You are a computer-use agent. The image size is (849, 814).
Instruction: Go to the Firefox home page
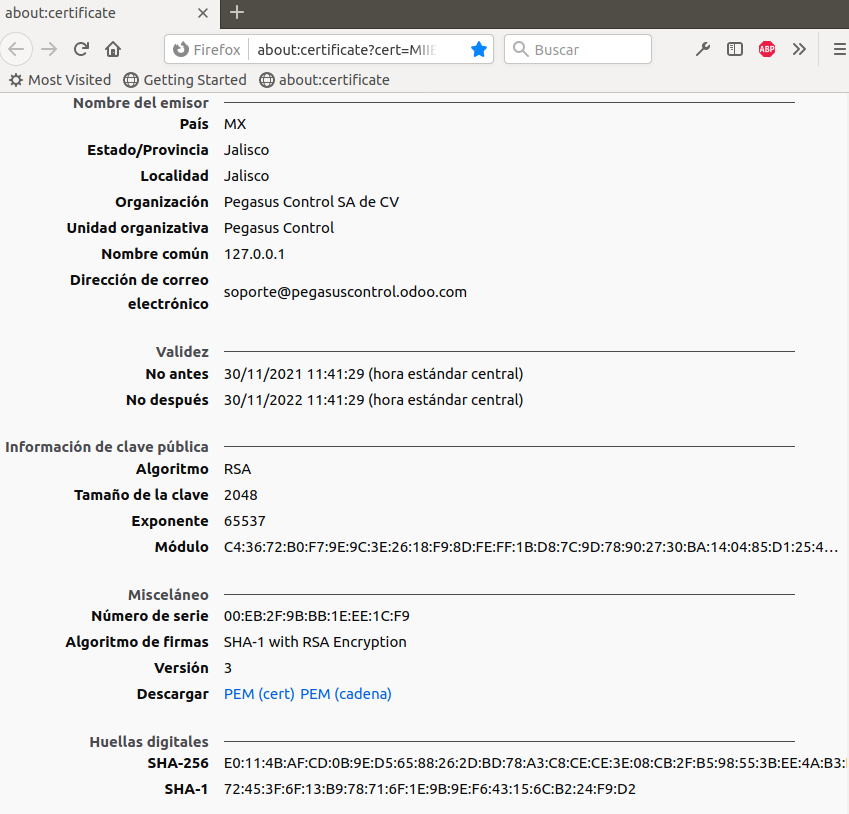113,49
